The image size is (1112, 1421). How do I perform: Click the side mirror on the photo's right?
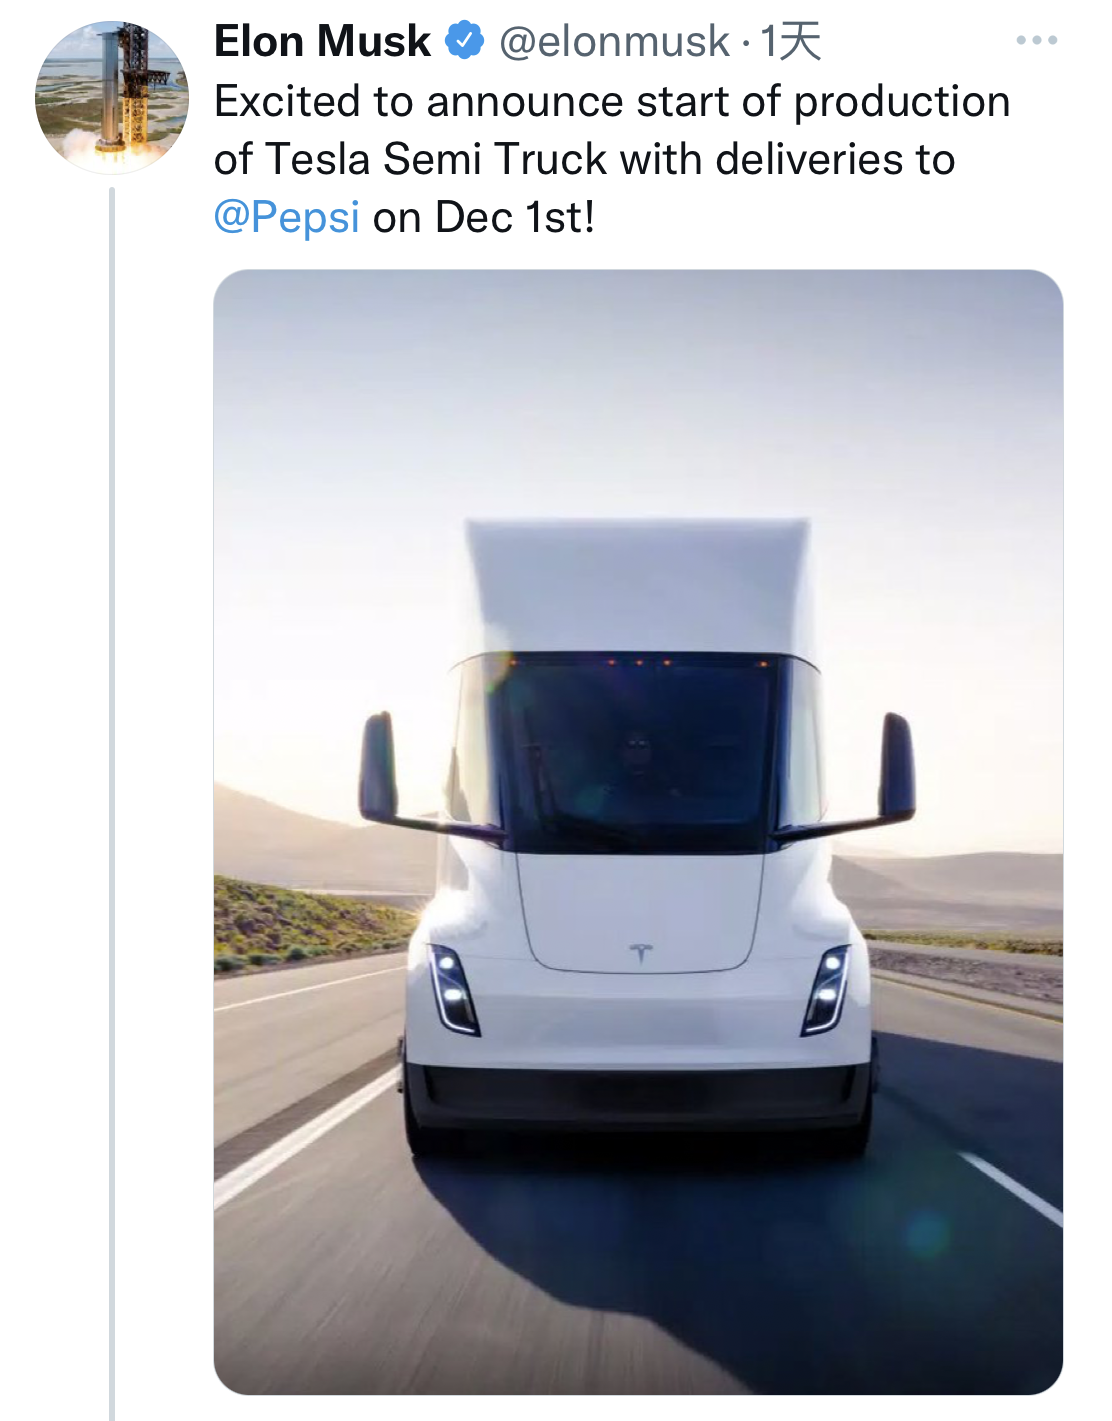click(x=896, y=767)
